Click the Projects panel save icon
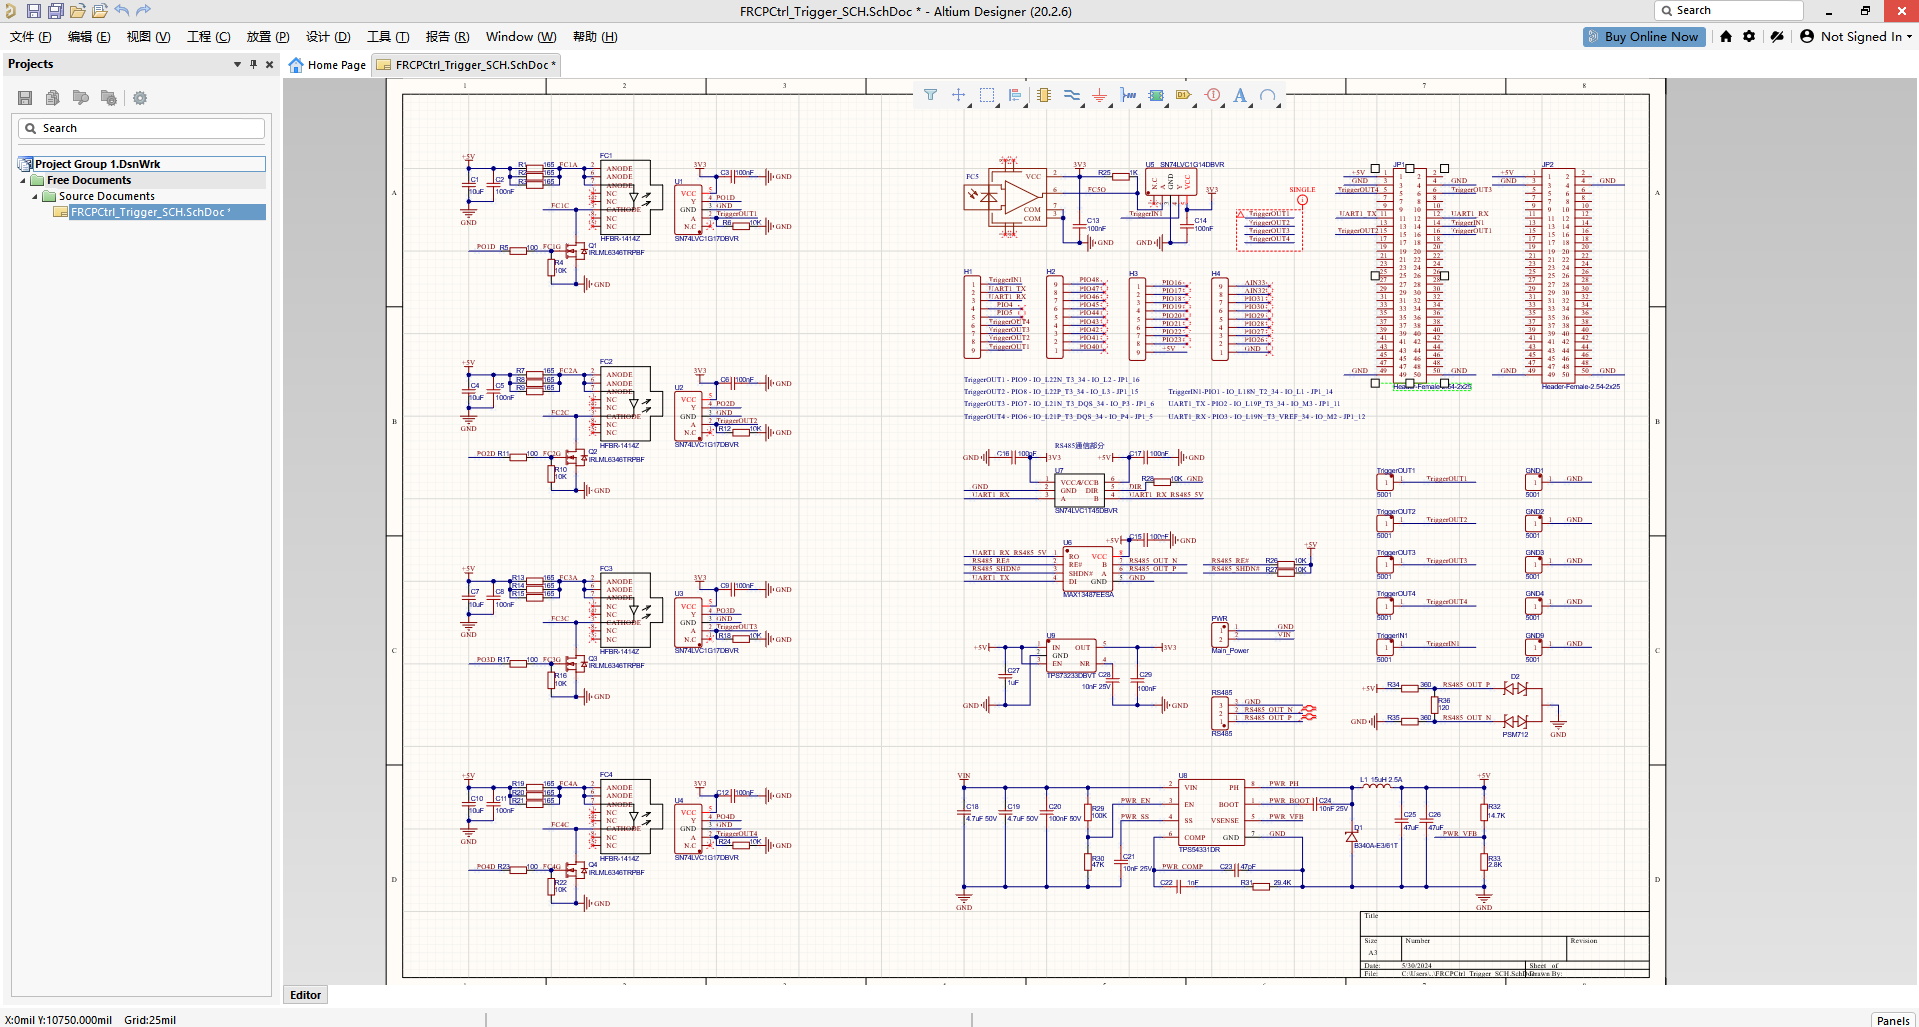 point(25,98)
